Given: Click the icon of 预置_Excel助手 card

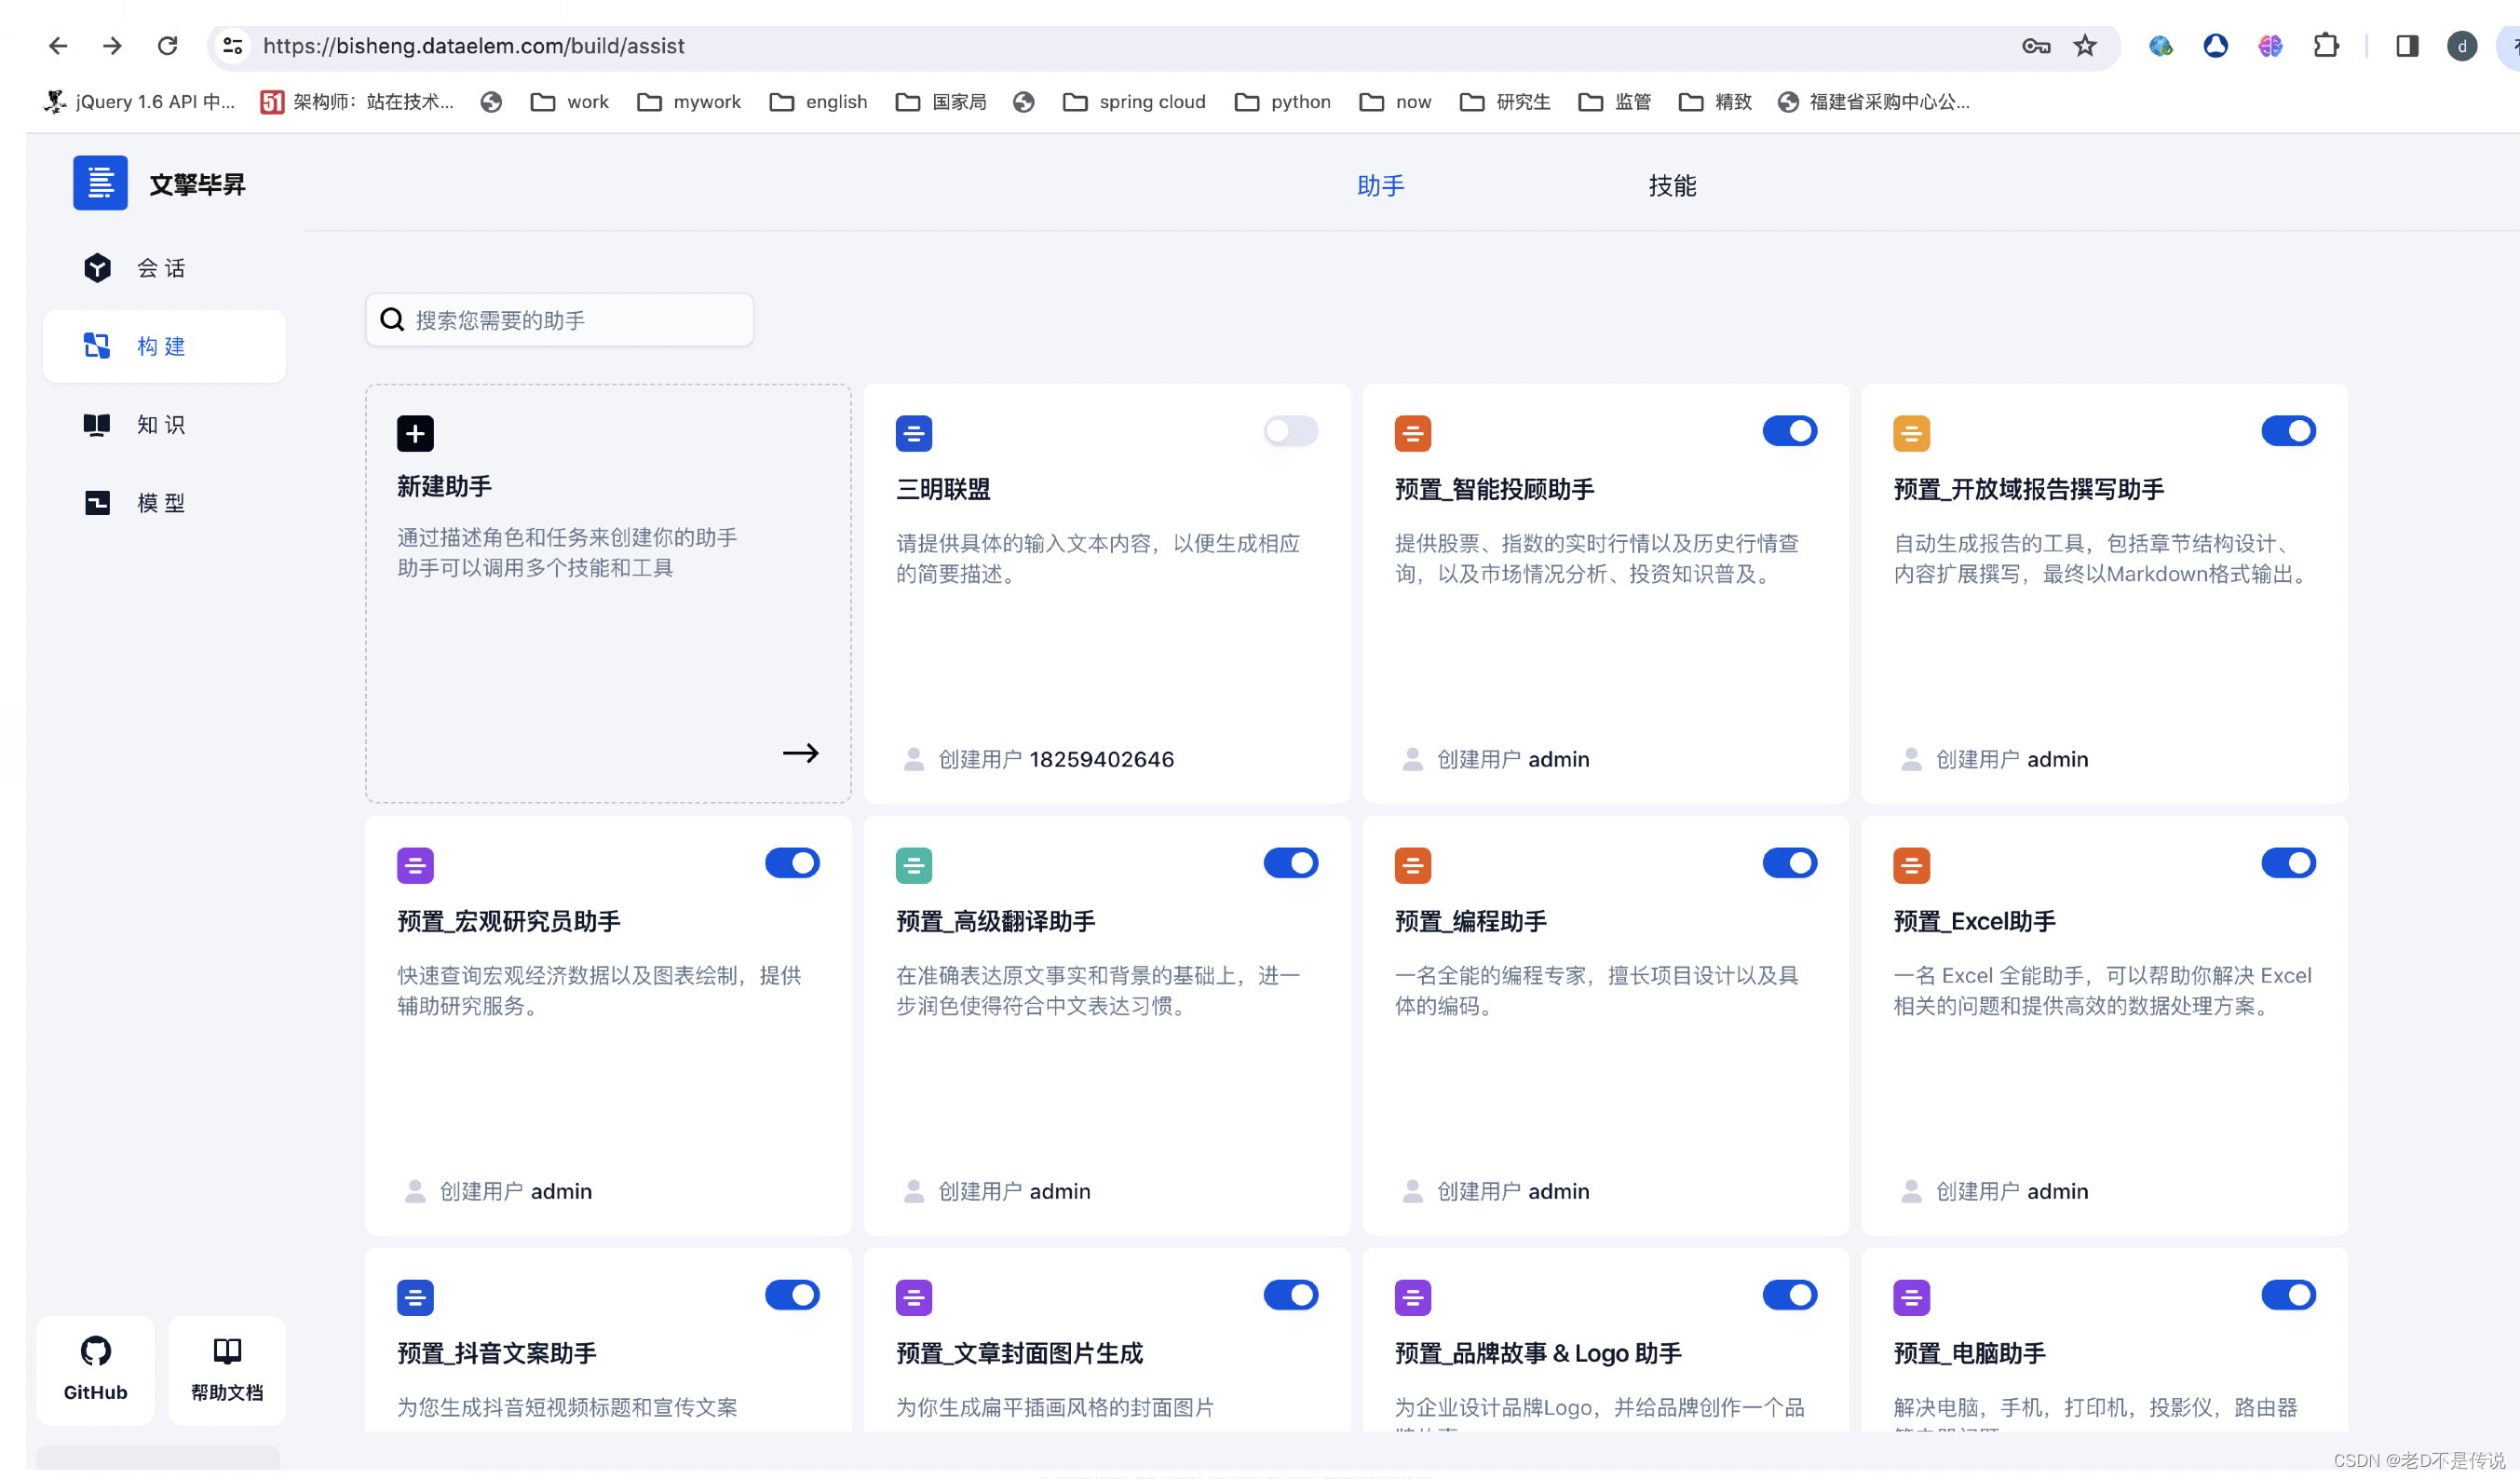Looking at the screenshot, I should tap(1911, 866).
